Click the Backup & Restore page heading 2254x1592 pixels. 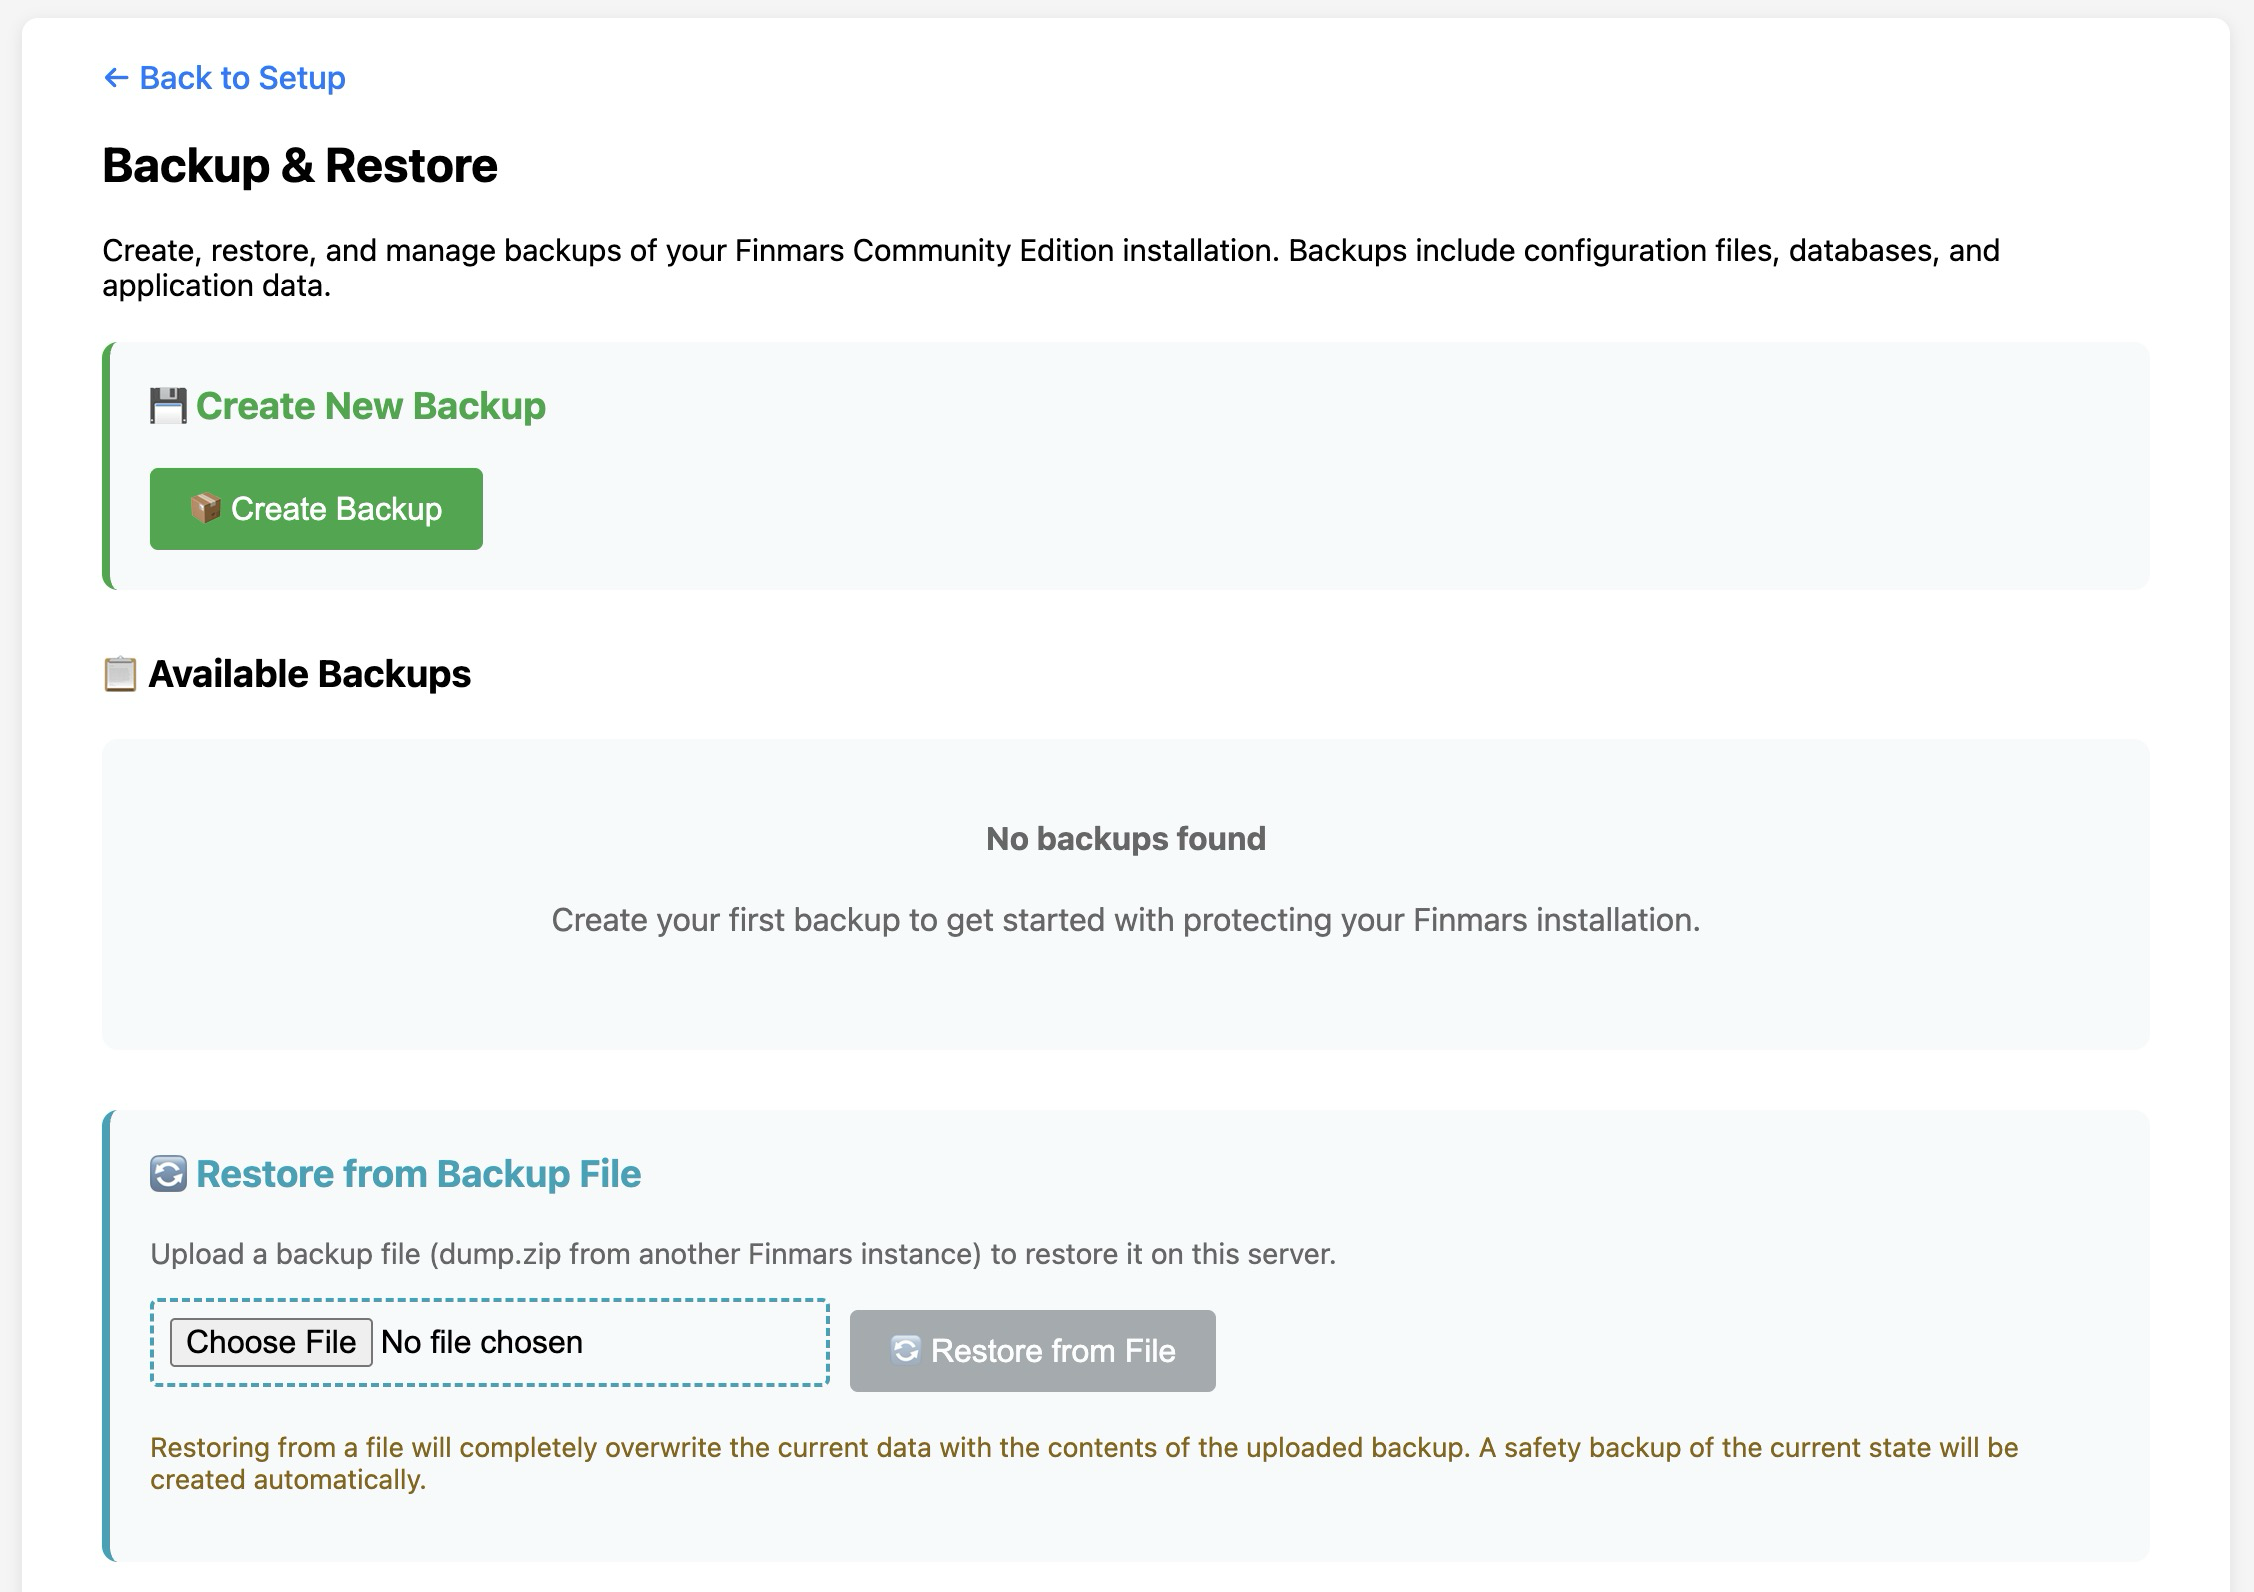(x=300, y=166)
